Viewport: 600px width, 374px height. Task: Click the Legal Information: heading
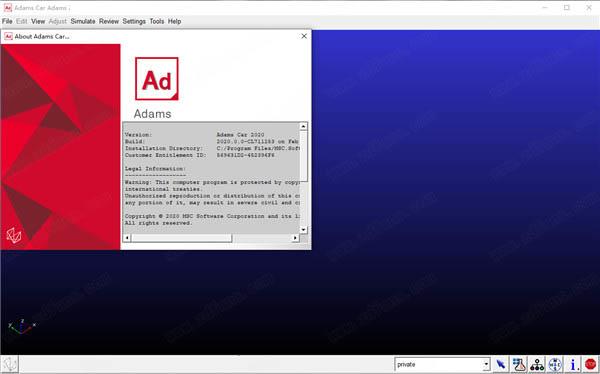[155, 169]
